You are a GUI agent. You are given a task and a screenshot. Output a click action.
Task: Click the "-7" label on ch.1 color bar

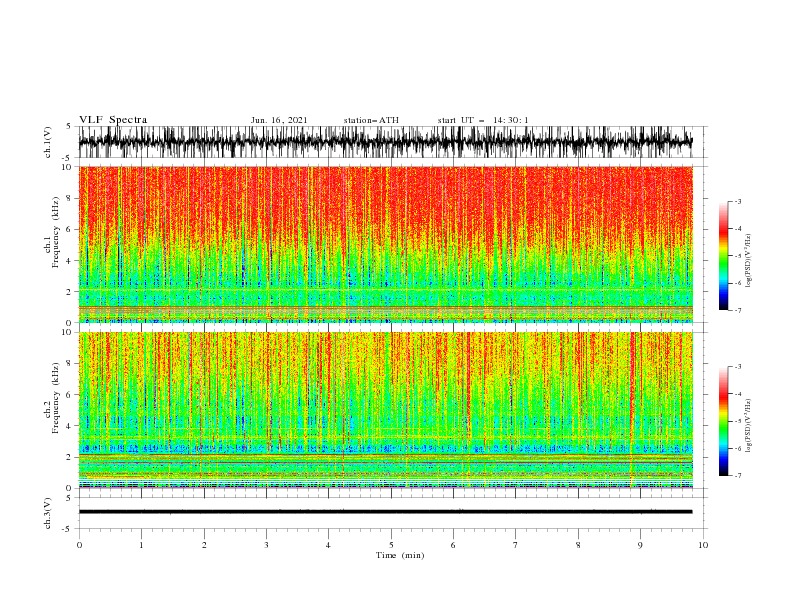tap(738, 310)
